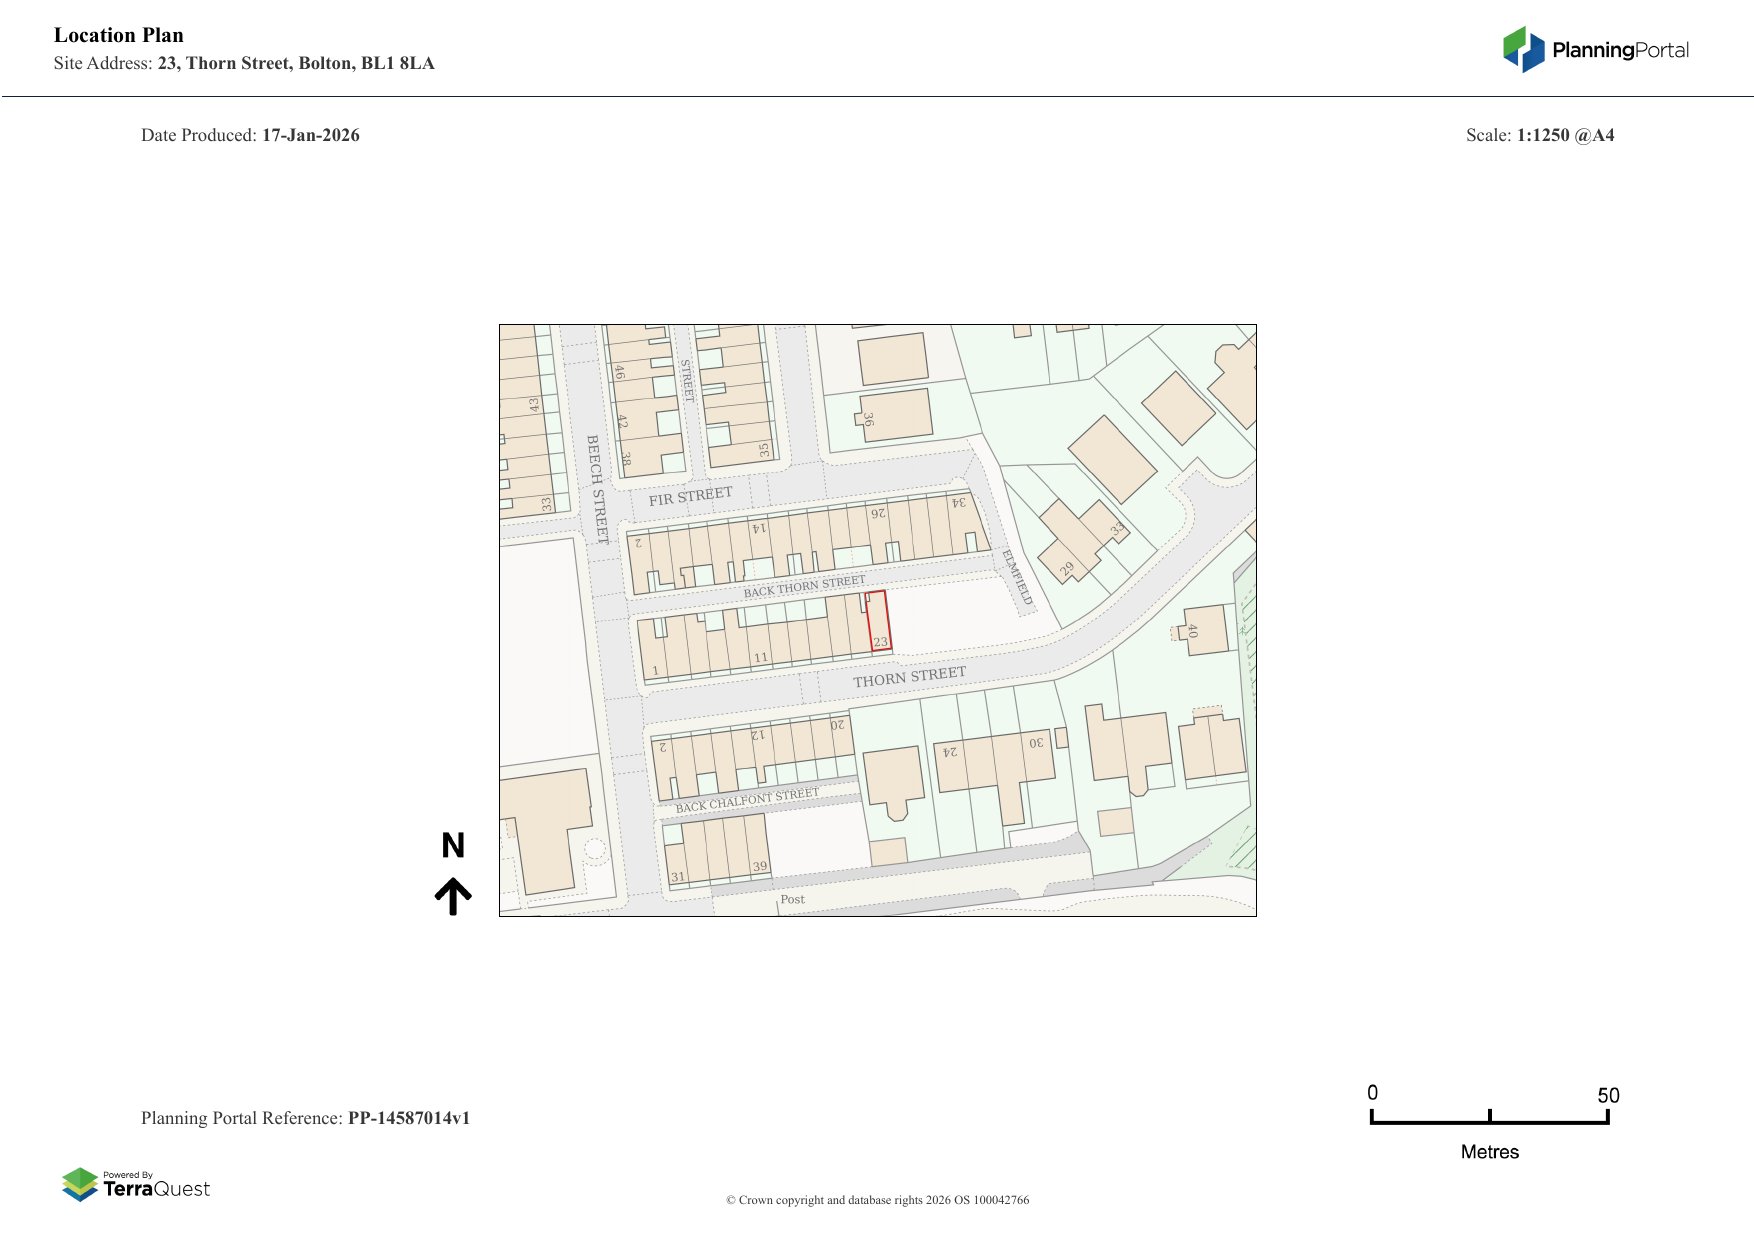Click the scale bar line
The image size is (1754, 1241).
1489,1121
